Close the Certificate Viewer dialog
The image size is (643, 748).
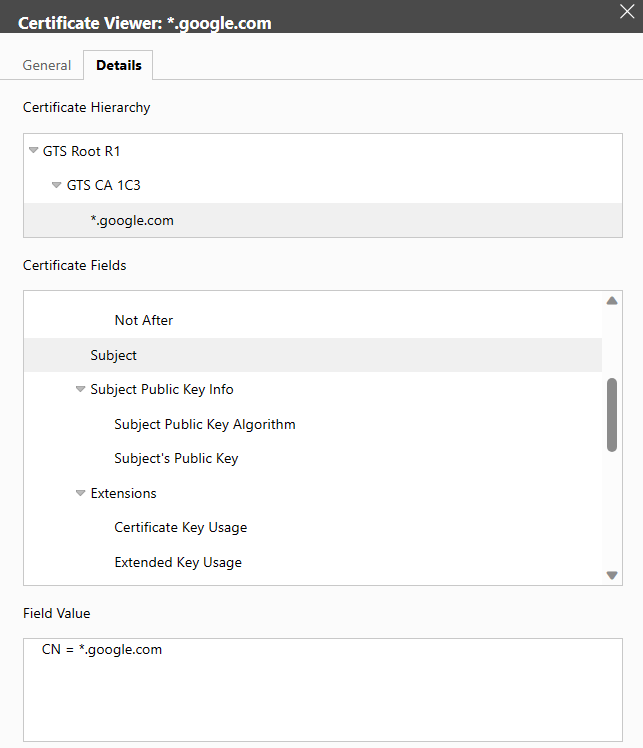[628, 12]
